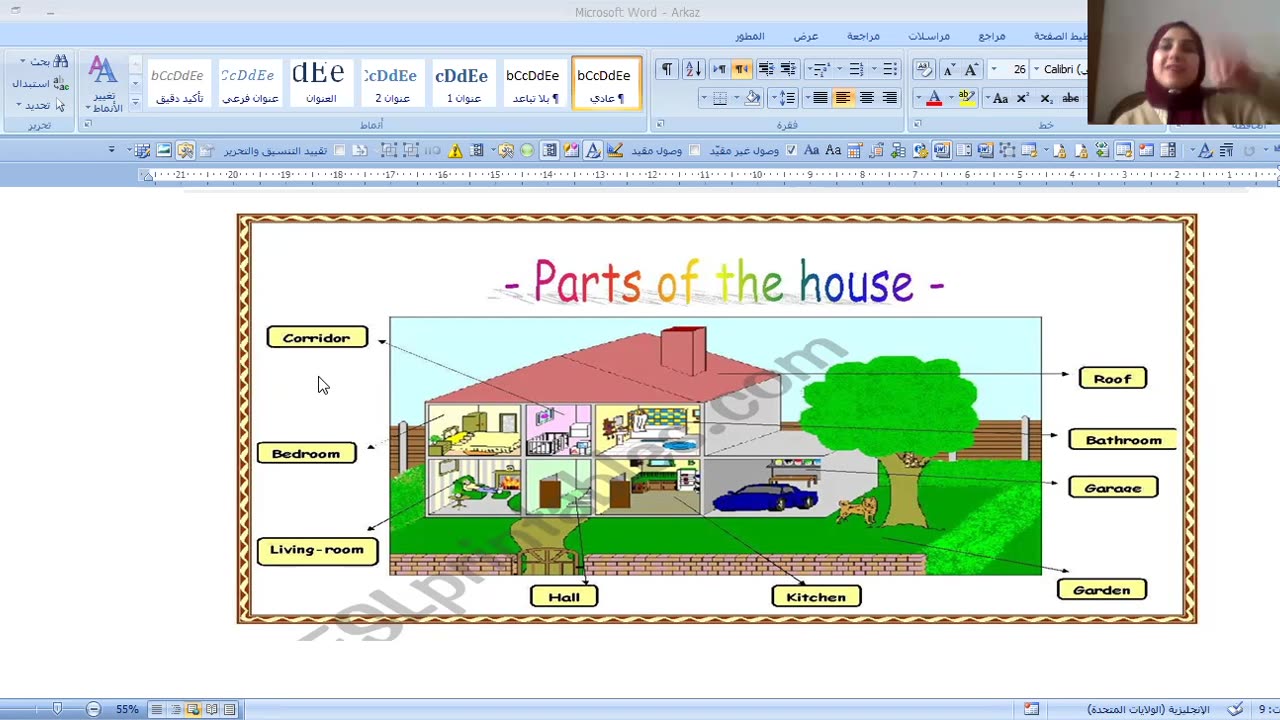Set right-to-left text direction
This screenshot has width=1280, height=720.
(x=741, y=69)
